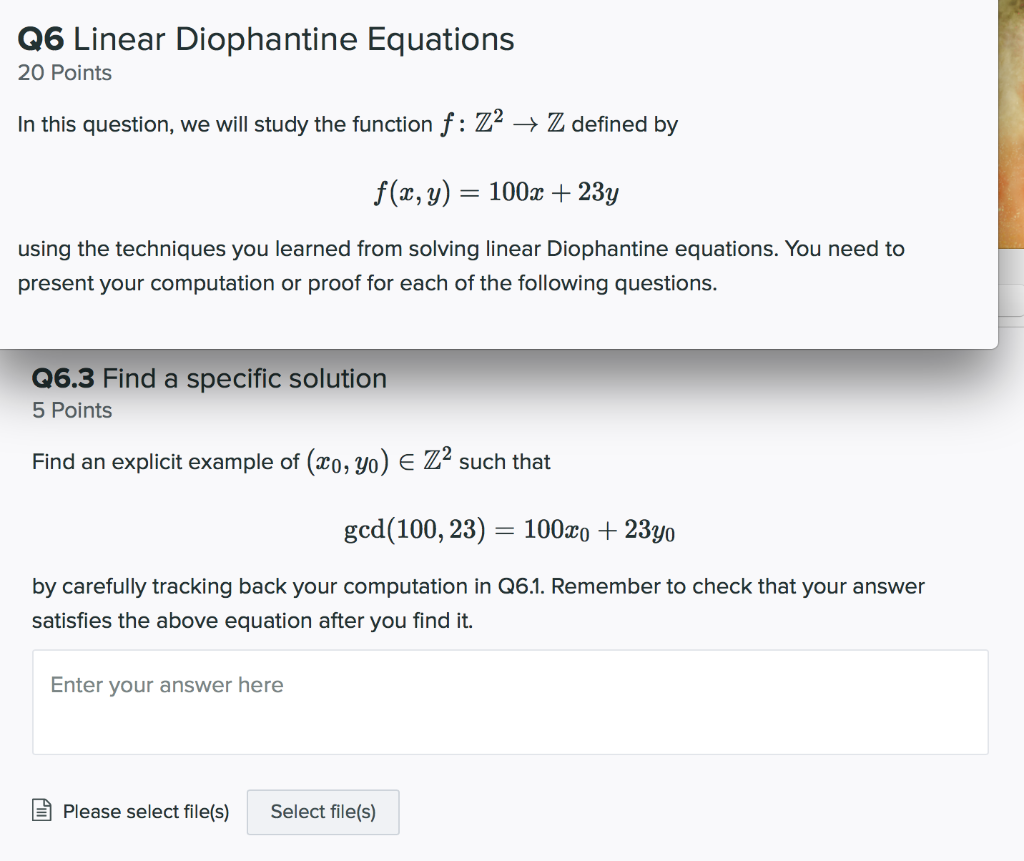The height and width of the screenshot is (861, 1024).
Task: Select the Q6 Linear Diophantine Equations heading
Action: (266, 39)
